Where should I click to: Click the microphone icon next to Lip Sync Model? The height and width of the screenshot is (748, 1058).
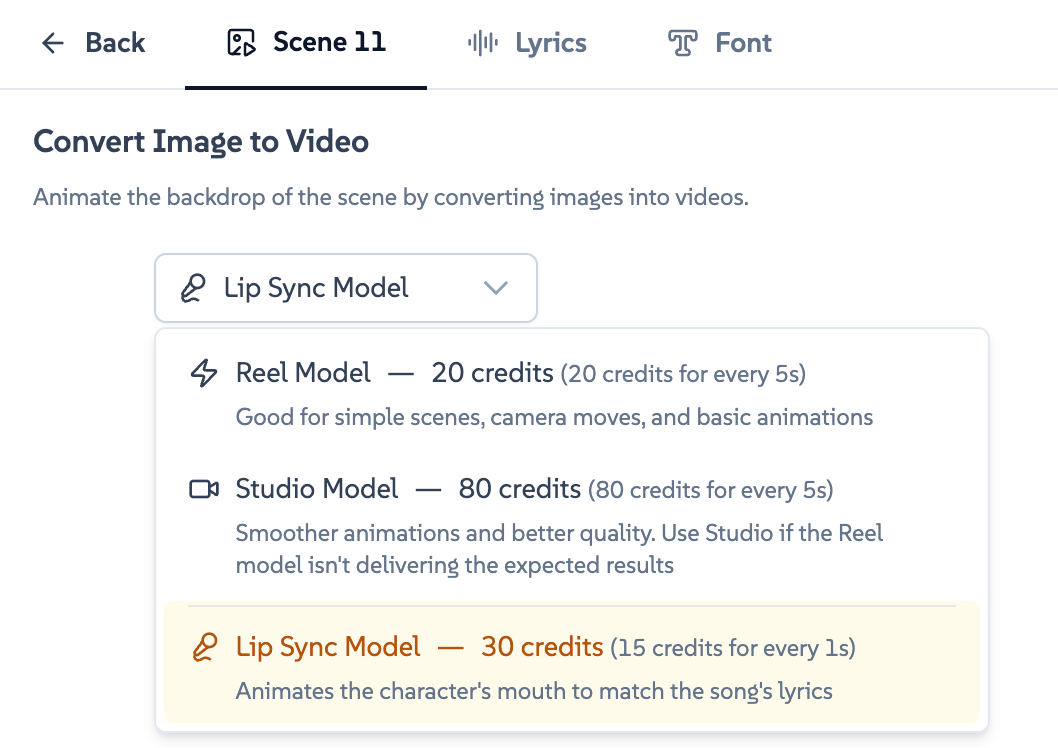pos(203,647)
